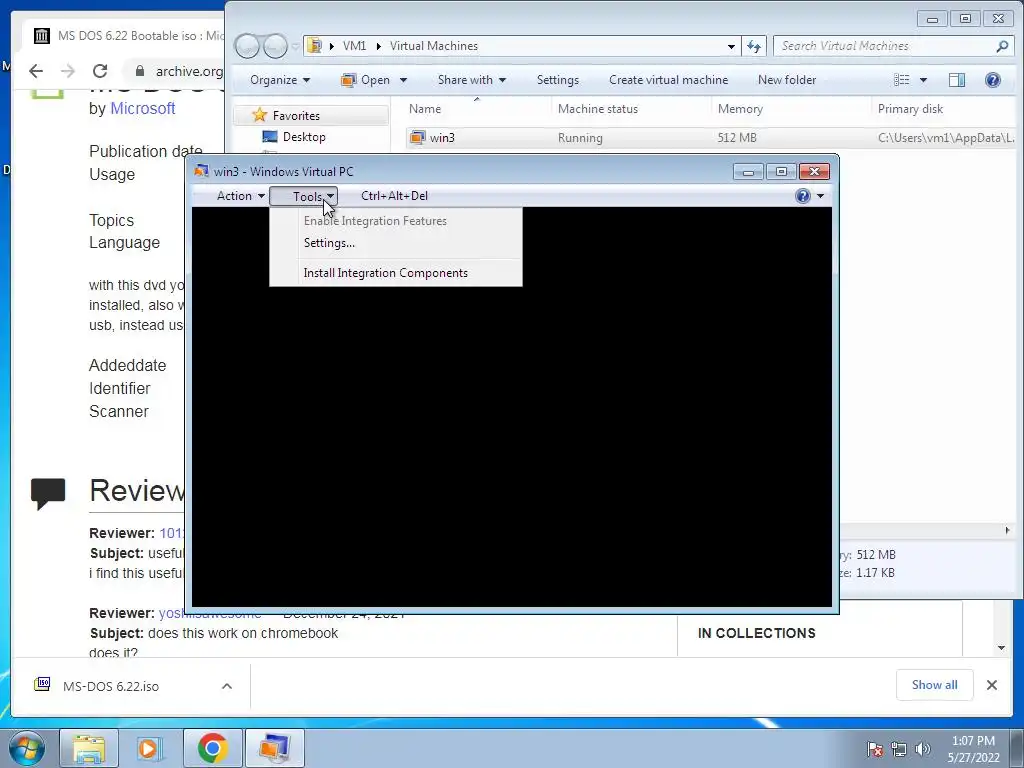Open the Microsoft author link
1024x768 pixels.
click(142, 108)
